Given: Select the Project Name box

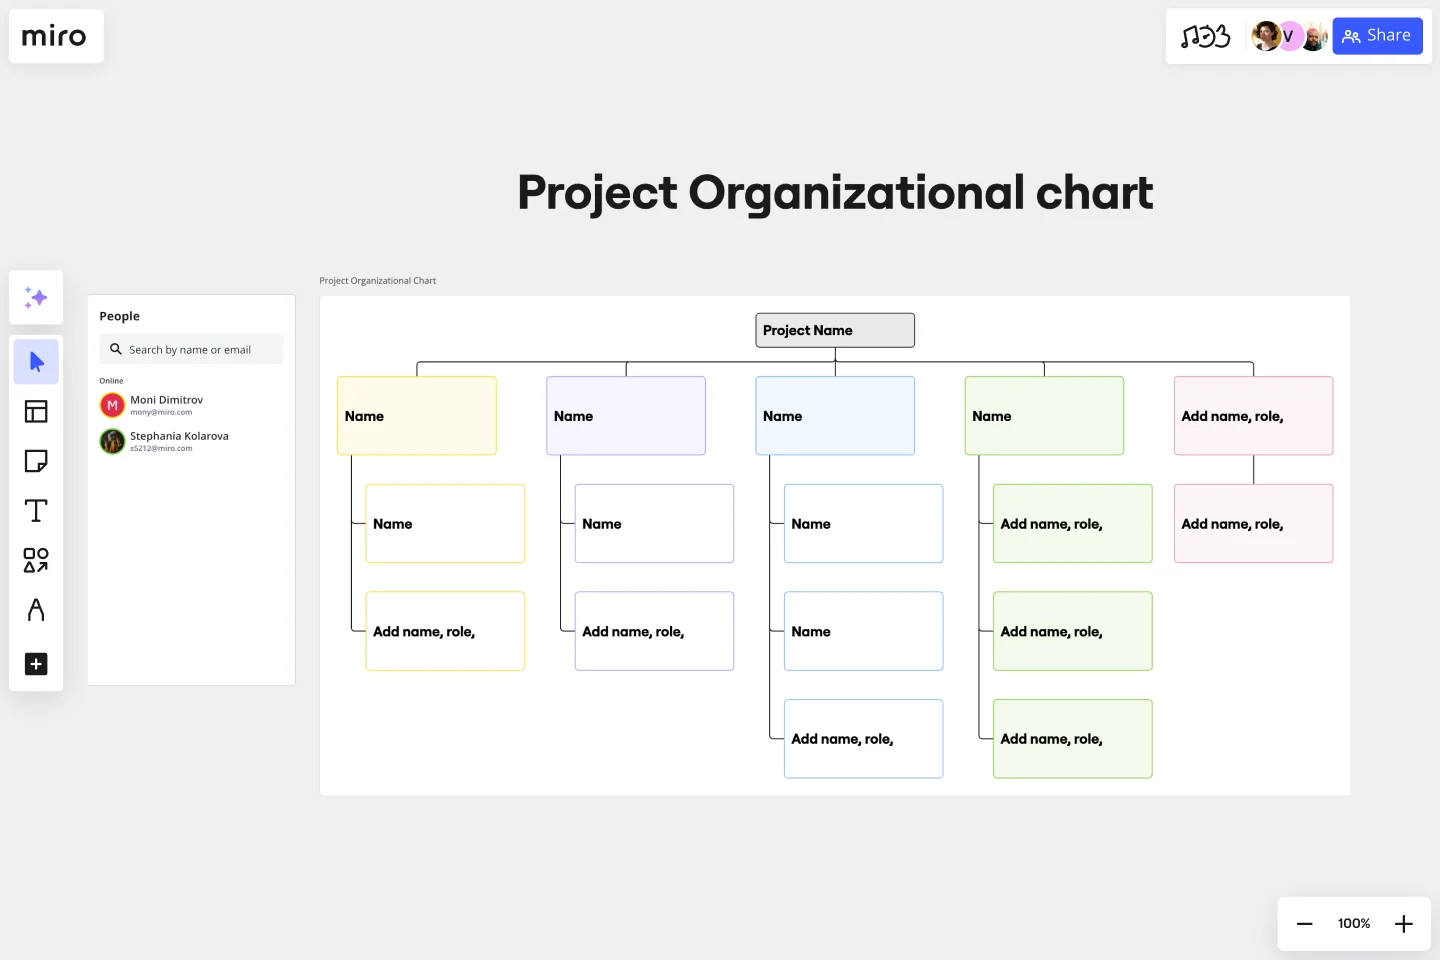Looking at the screenshot, I should pyautogui.click(x=835, y=331).
